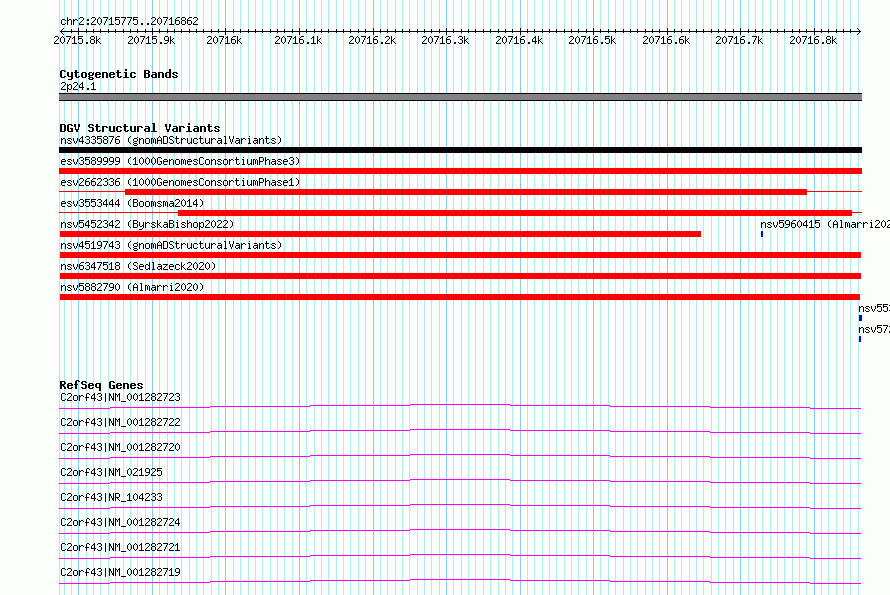Click the red bar of esv3553444
The image size is (890, 595).
click(515, 213)
